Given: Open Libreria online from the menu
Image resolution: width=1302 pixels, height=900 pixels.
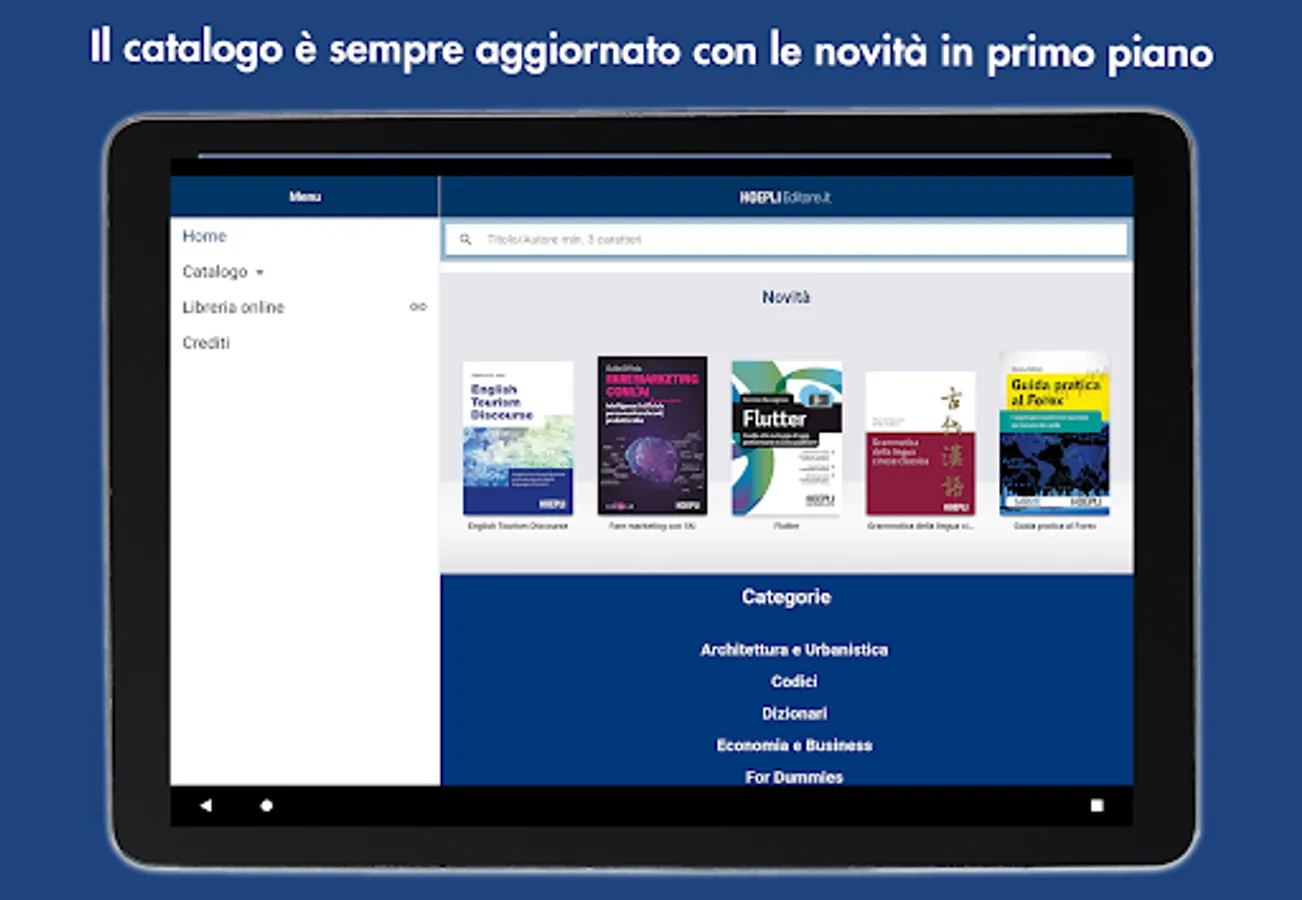Looking at the screenshot, I should [x=233, y=307].
